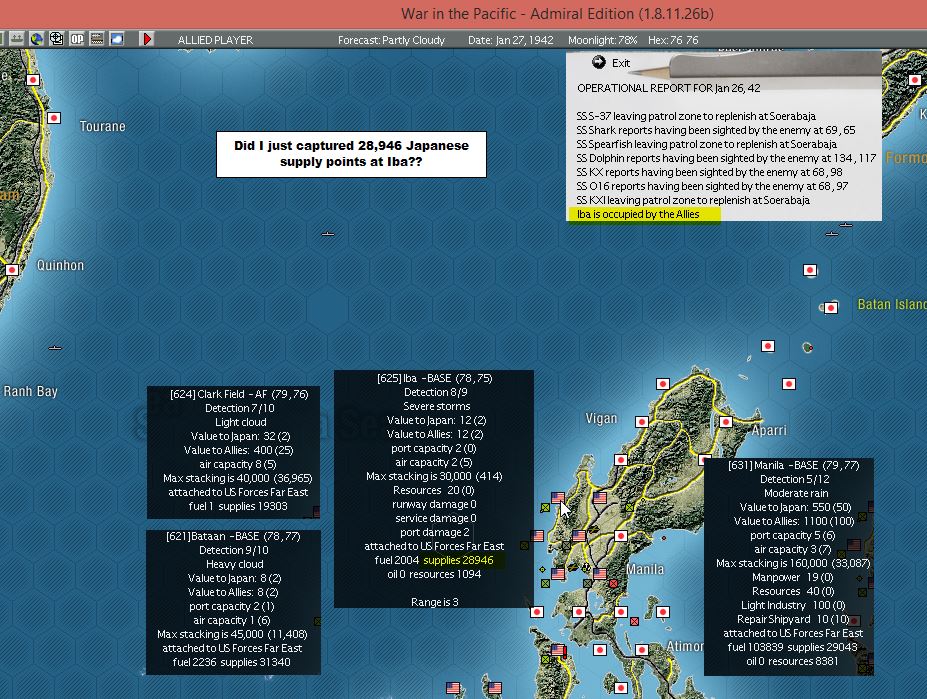Select the Iba is occupied by the Allies line
This screenshot has width=927, height=699.
pos(638,214)
